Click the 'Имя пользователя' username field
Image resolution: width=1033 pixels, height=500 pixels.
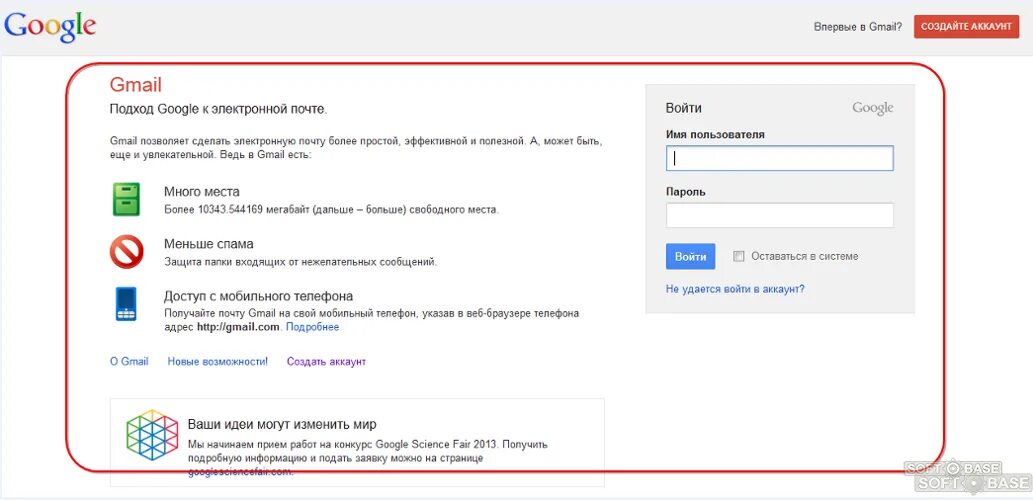779,159
